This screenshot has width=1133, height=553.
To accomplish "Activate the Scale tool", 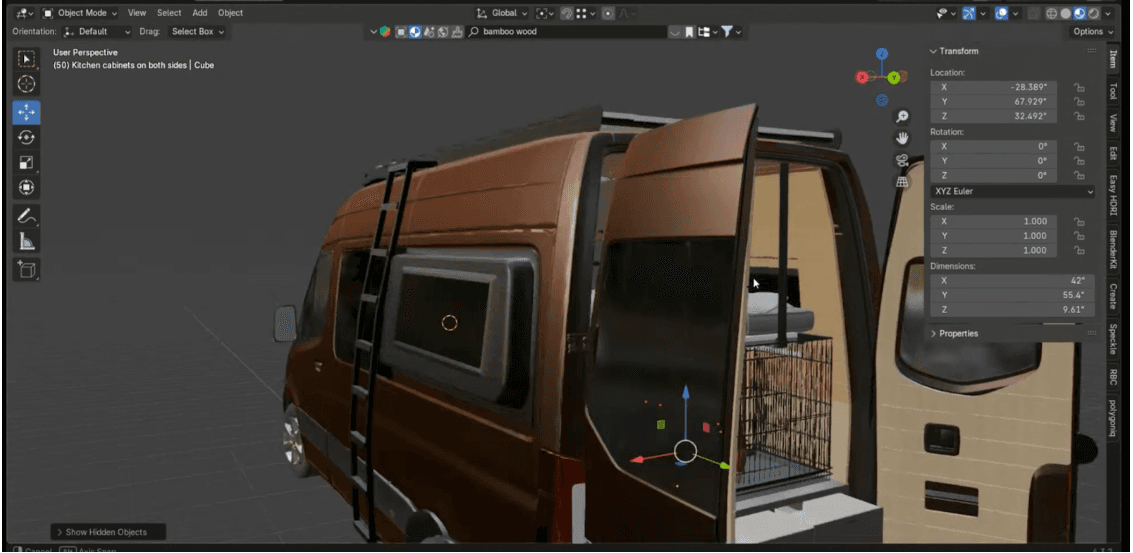I will [x=27, y=163].
